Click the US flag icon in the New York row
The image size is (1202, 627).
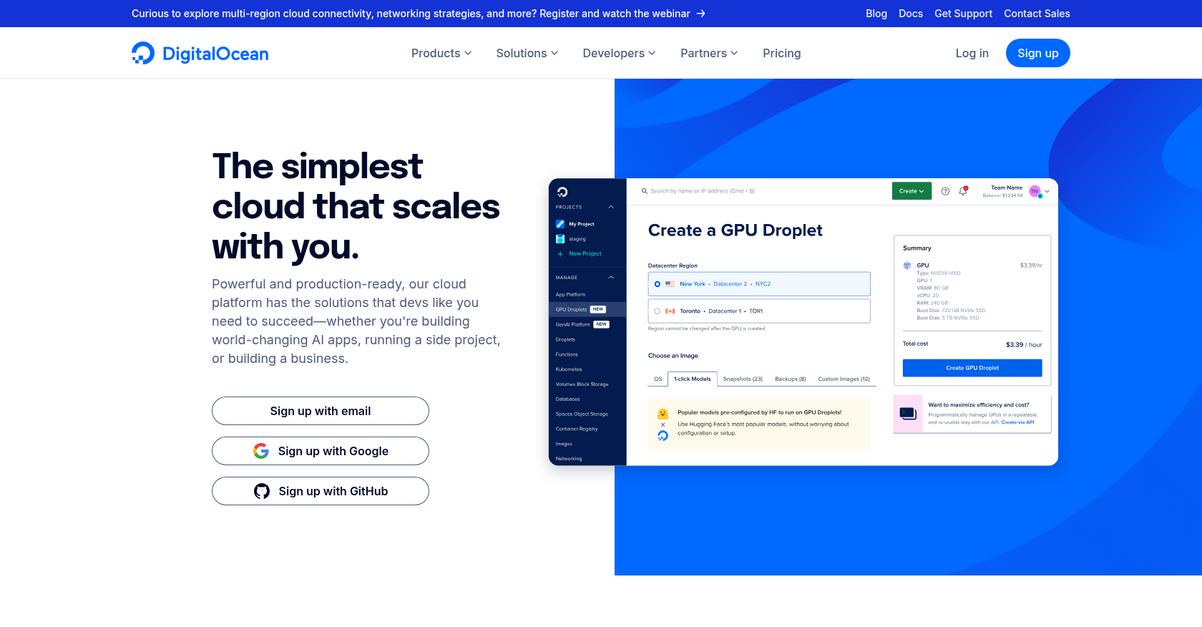tap(670, 284)
